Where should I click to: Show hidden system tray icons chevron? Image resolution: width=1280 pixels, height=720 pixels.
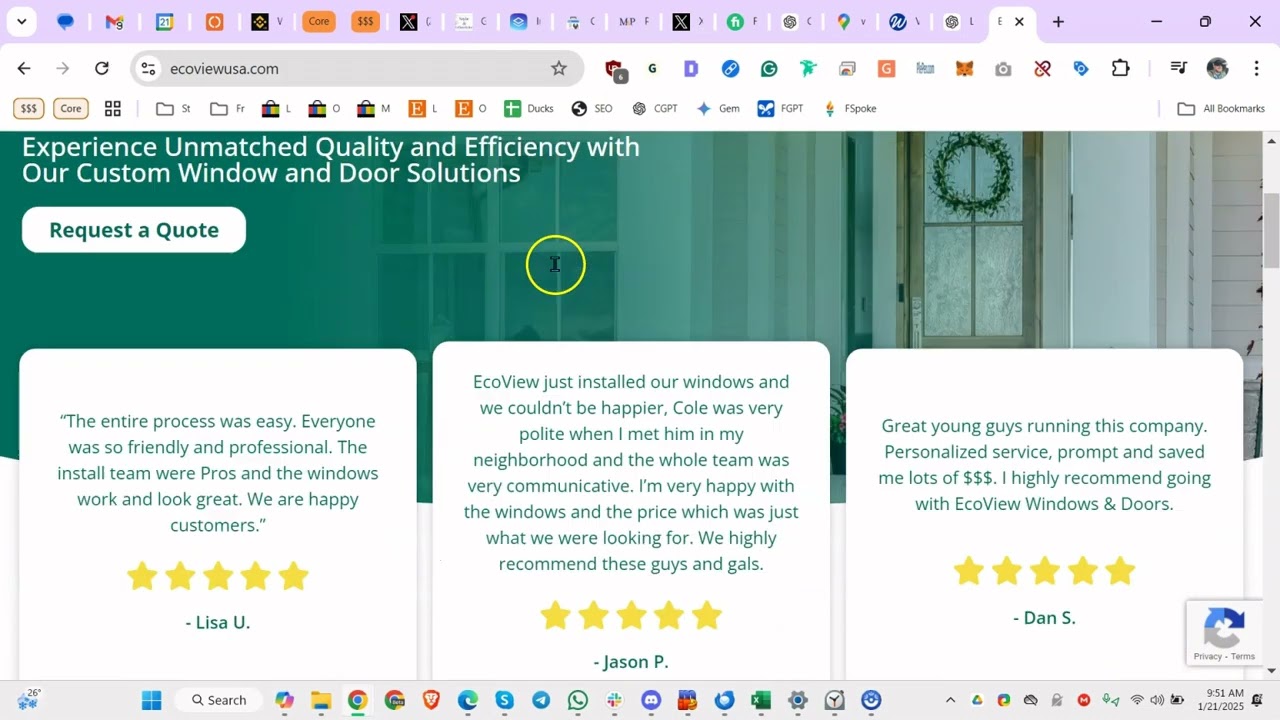pyautogui.click(x=950, y=700)
